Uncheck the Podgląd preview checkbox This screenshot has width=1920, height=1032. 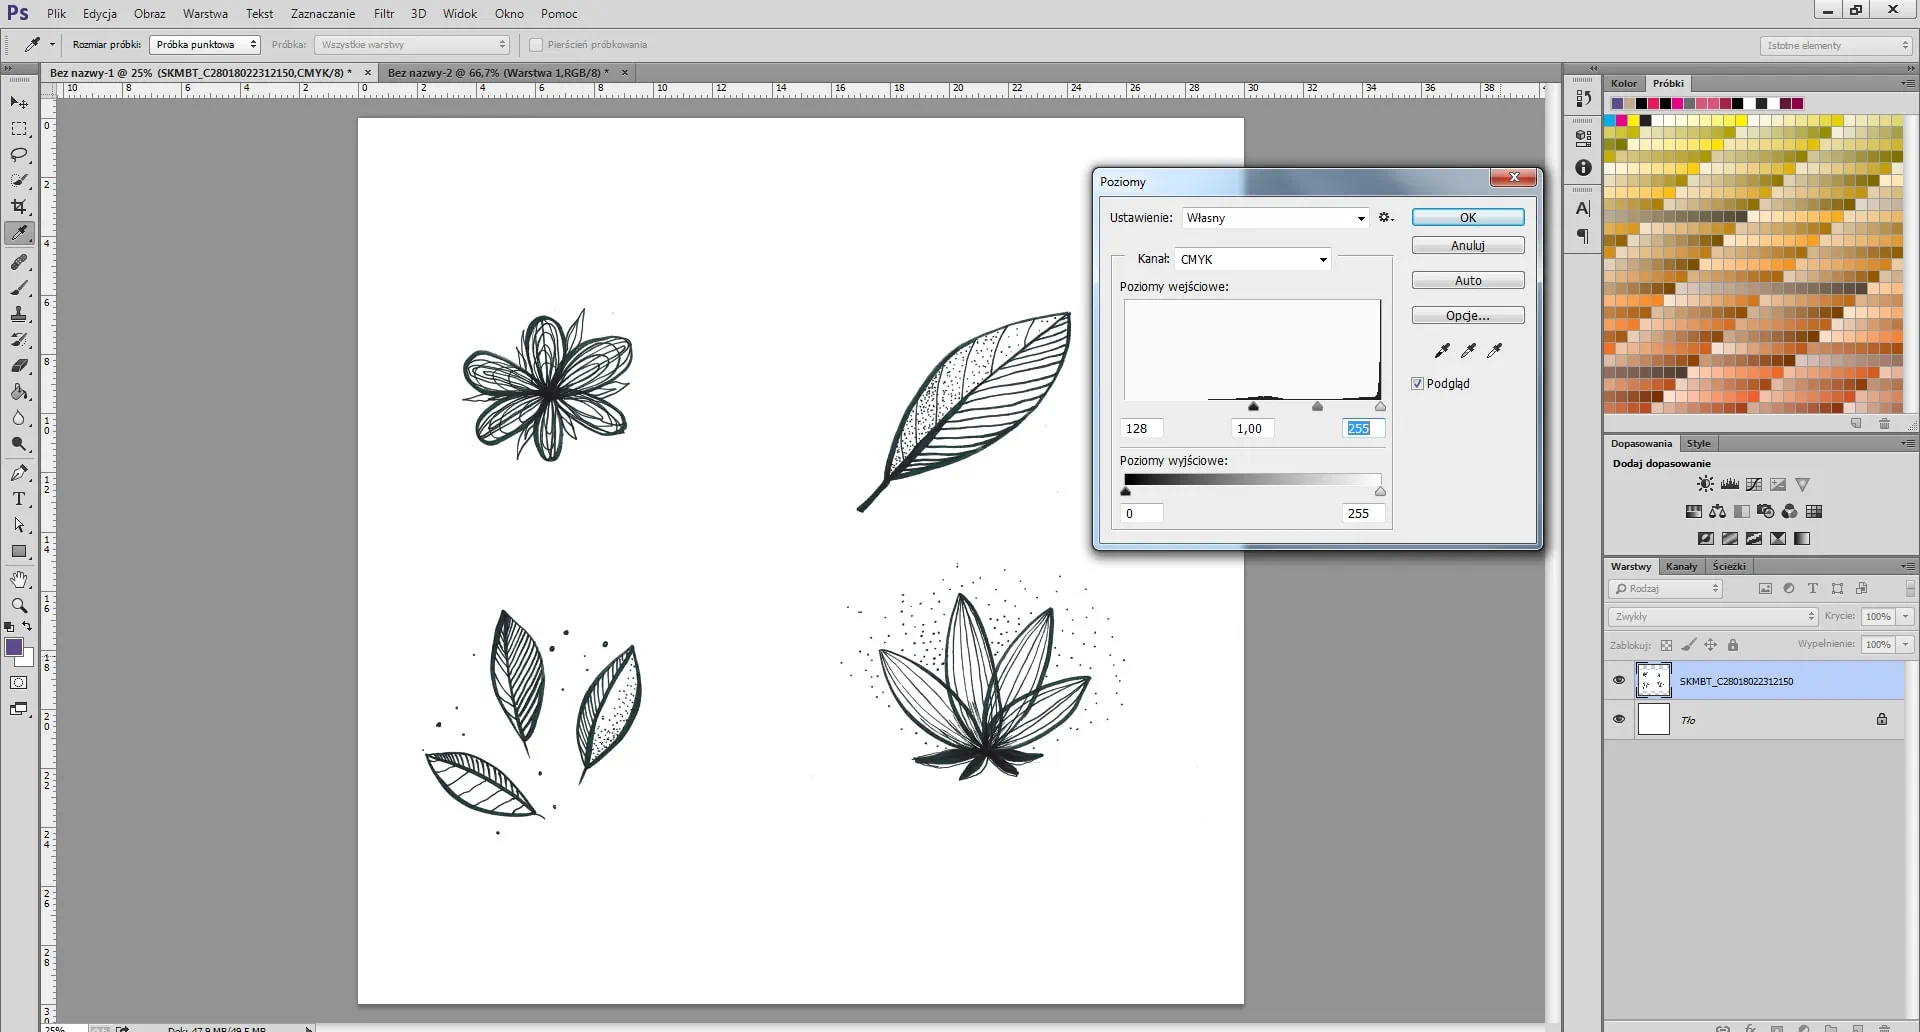[x=1417, y=384]
